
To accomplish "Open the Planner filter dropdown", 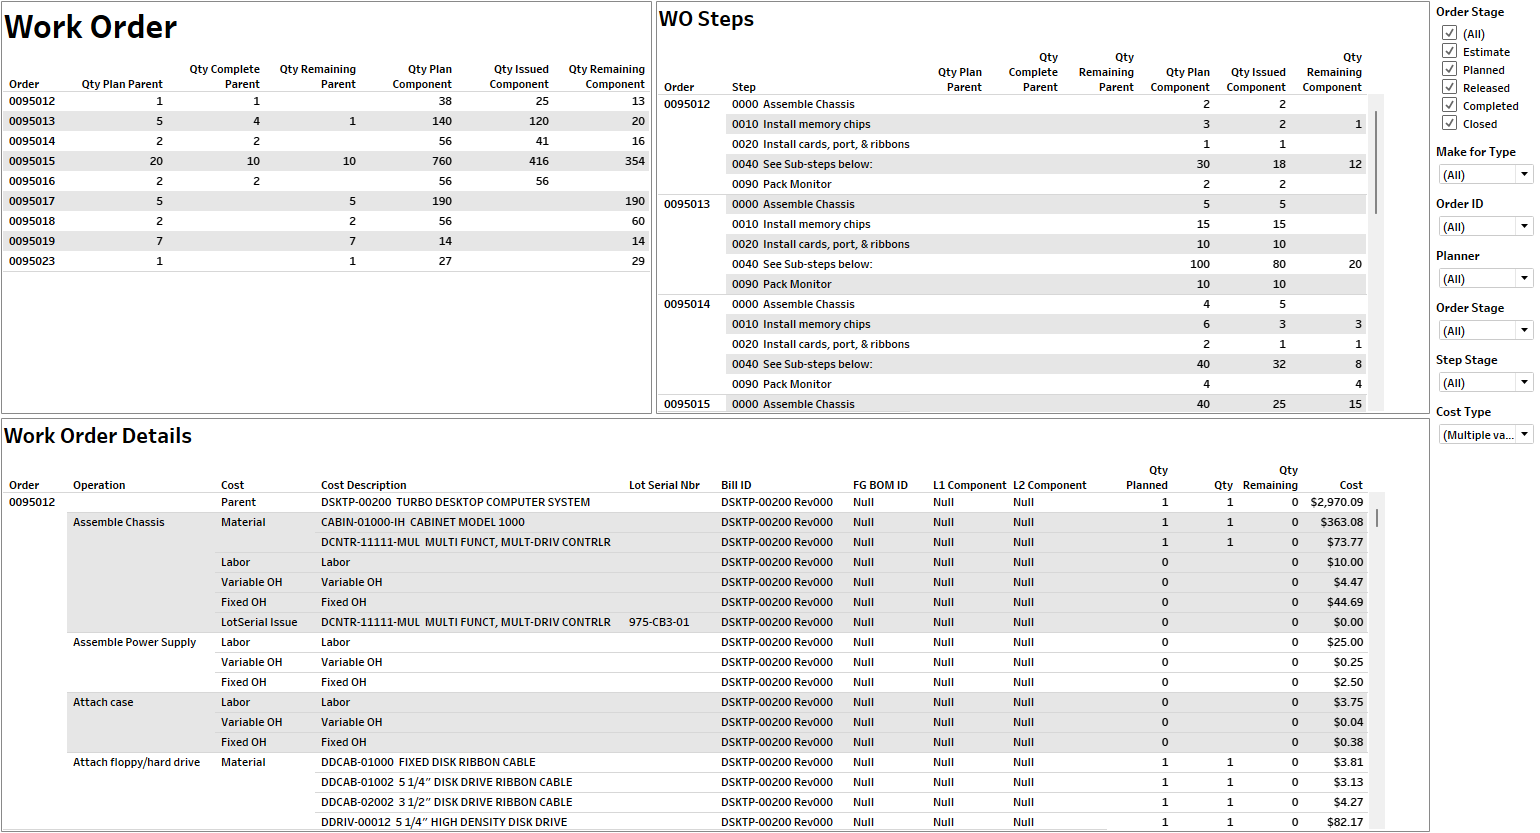I will click(1485, 279).
